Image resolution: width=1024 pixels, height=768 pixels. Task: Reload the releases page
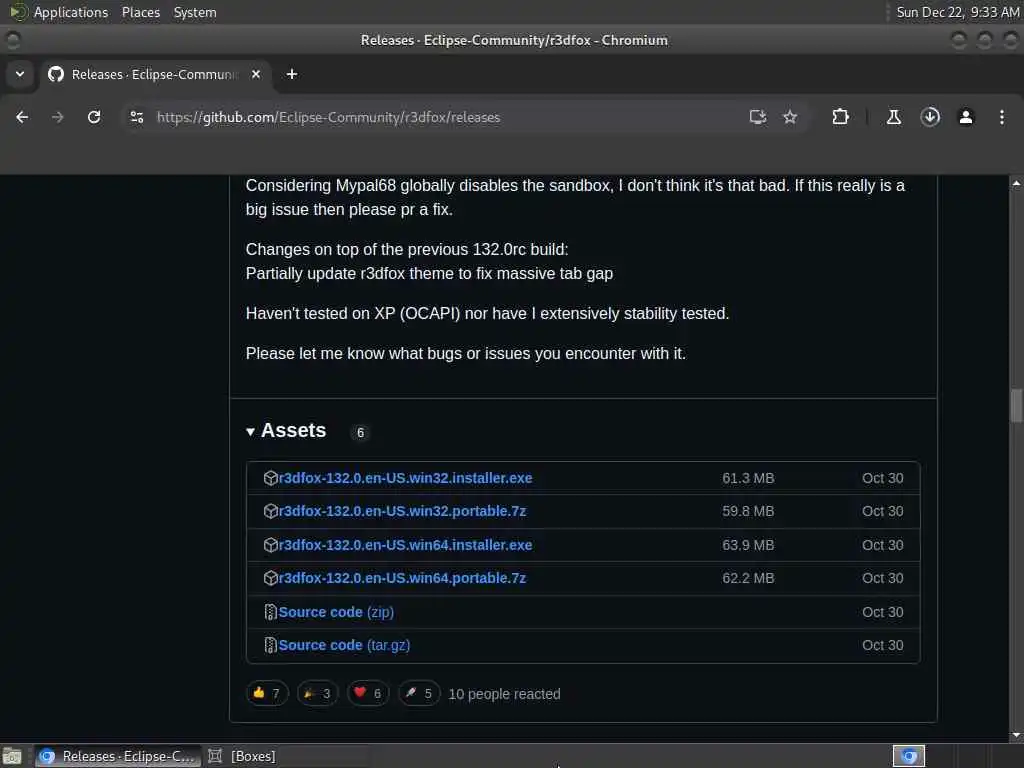tap(94, 117)
